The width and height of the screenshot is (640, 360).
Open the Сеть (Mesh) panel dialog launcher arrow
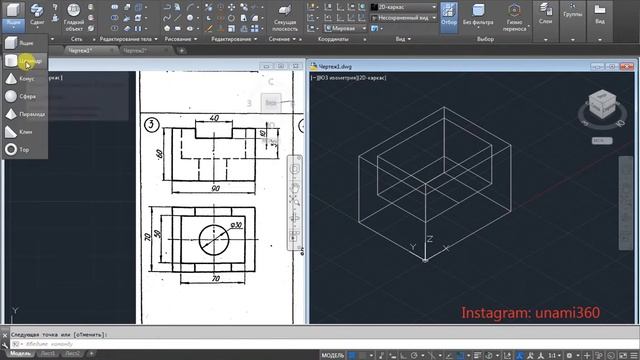[x=94, y=40]
